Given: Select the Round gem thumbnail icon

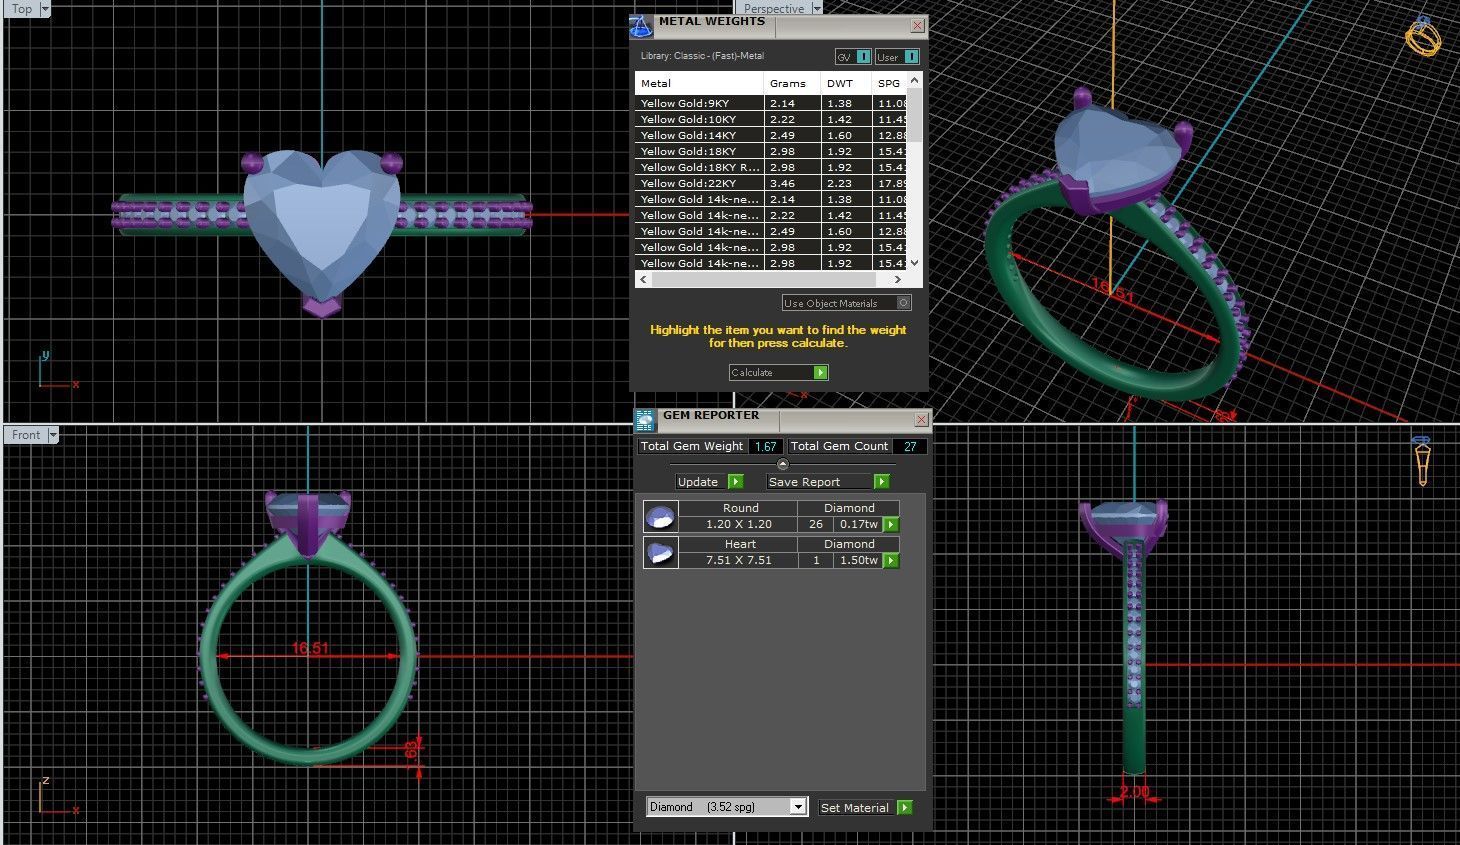Looking at the screenshot, I should tap(661, 517).
